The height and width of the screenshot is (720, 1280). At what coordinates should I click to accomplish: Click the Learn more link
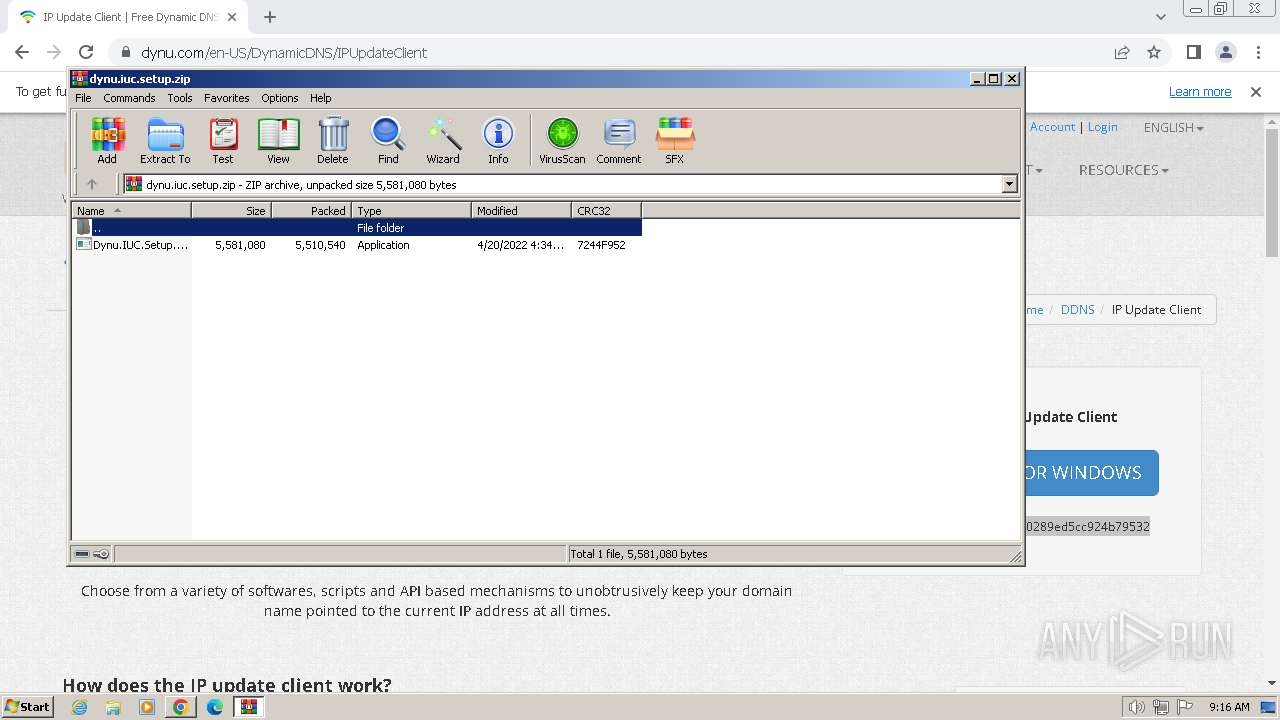click(x=1200, y=91)
